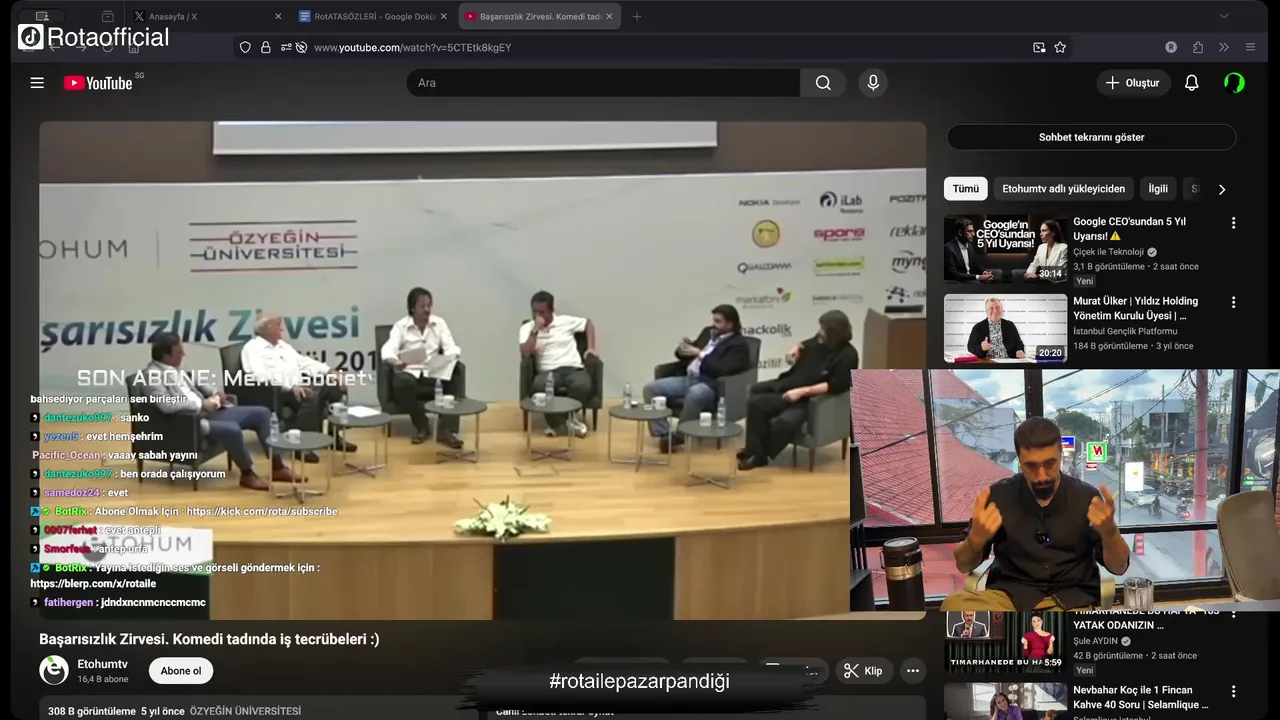Click the search magnifier button

(x=823, y=83)
